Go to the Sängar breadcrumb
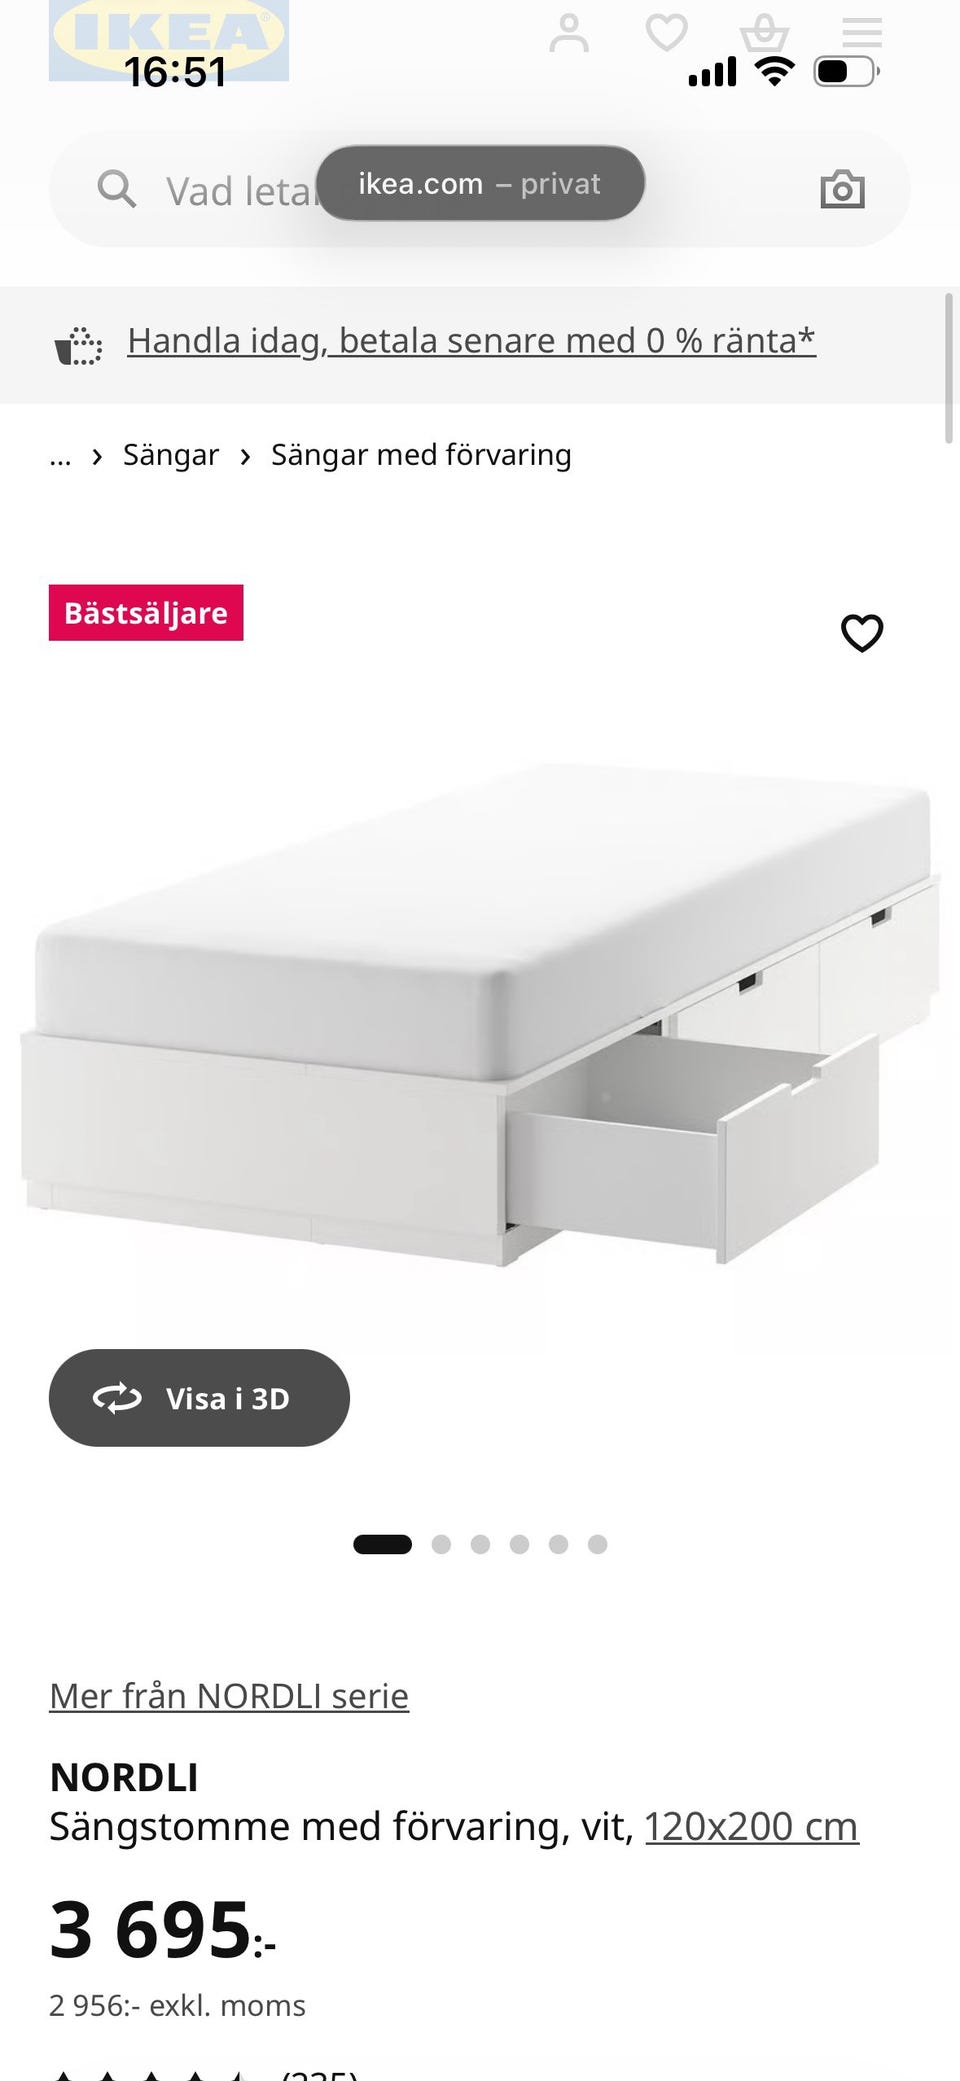The width and height of the screenshot is (960, 2081). (171, 455)
